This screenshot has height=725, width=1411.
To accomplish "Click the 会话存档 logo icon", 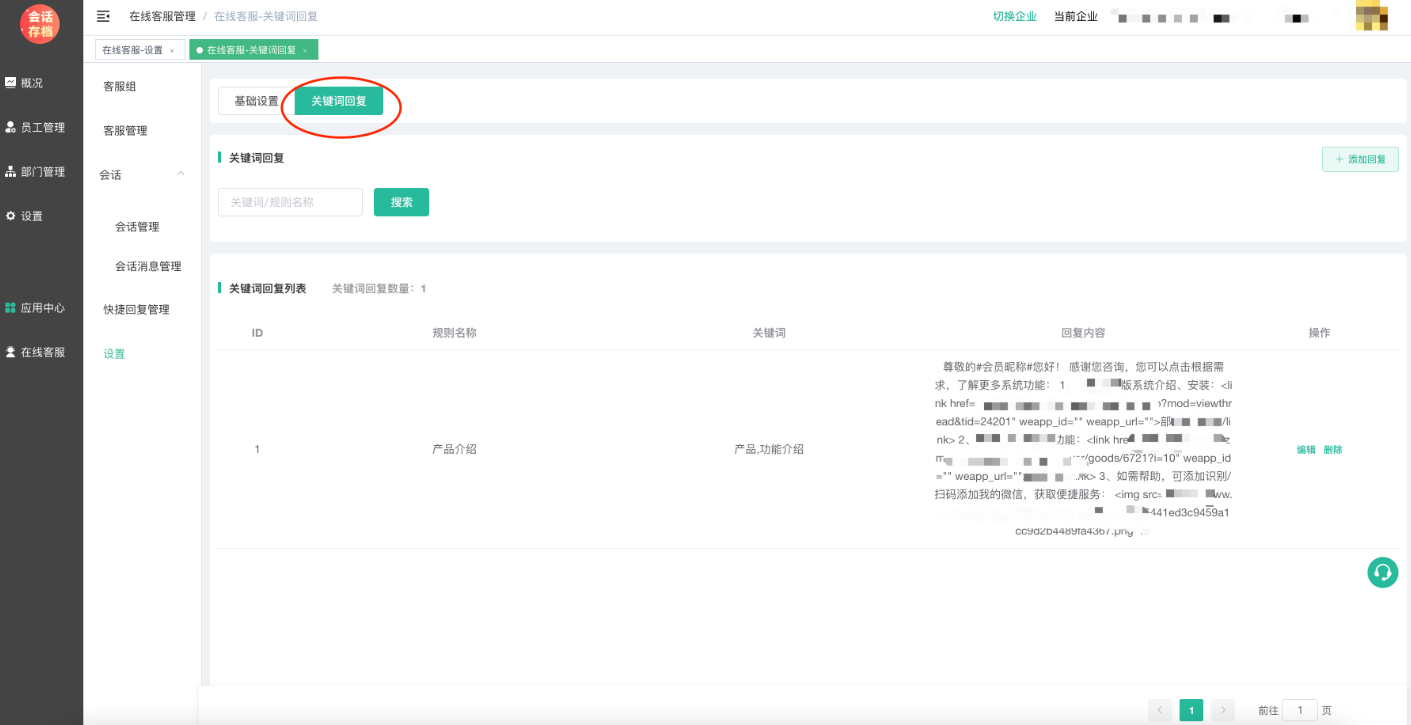I will [x=40, y=24].
